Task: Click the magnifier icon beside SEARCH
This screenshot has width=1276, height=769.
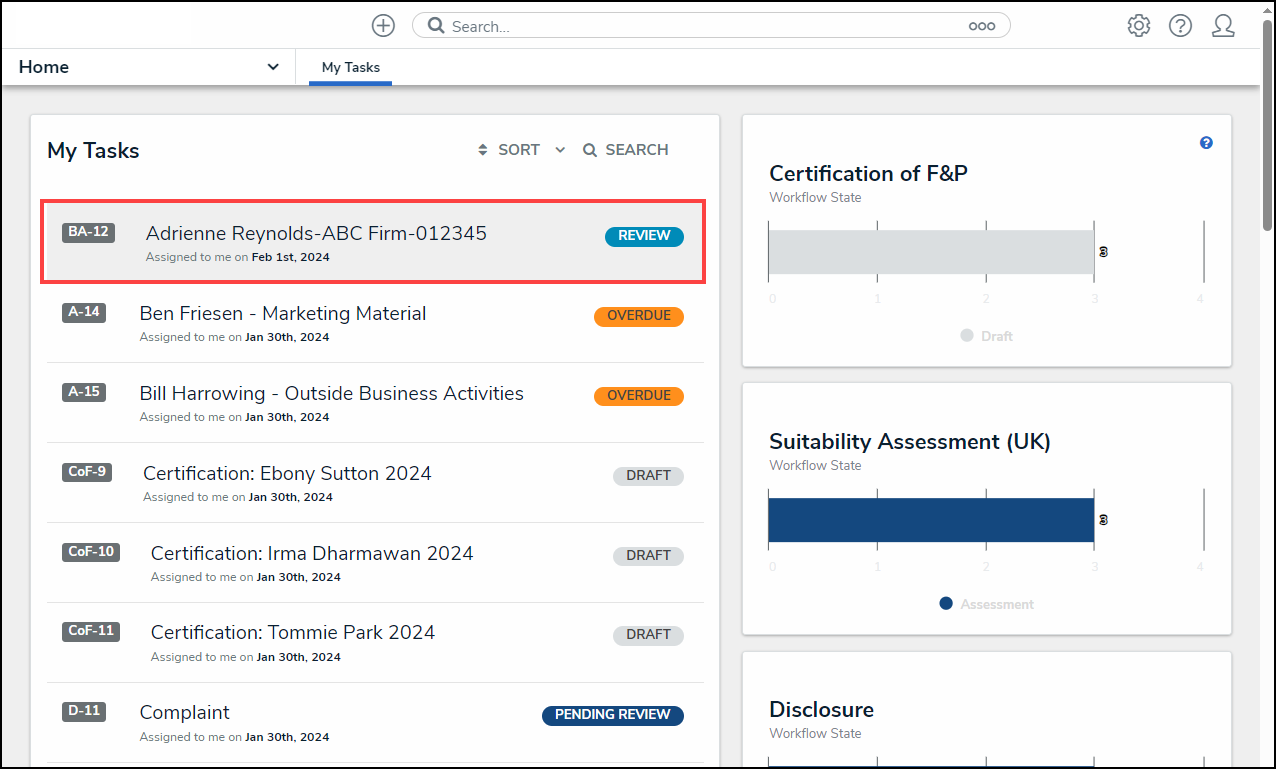Action: 590,150
